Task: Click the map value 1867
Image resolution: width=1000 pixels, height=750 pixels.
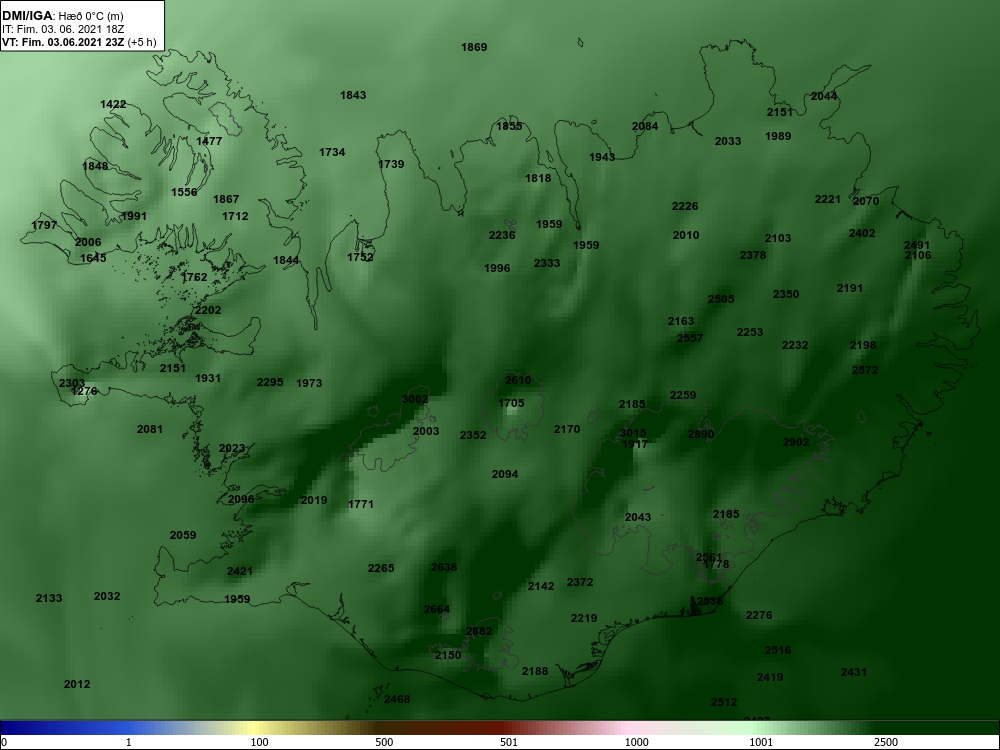Action: [x=226, y=199]
